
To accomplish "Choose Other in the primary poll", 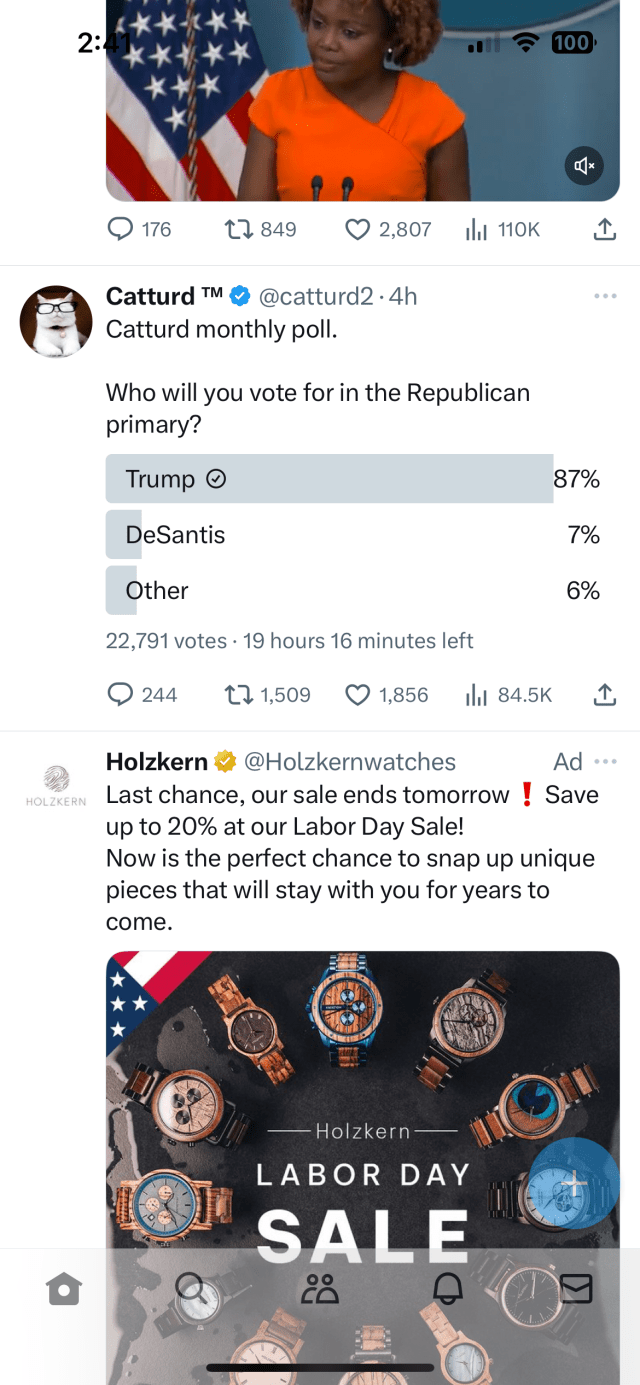I will point(330,590).
